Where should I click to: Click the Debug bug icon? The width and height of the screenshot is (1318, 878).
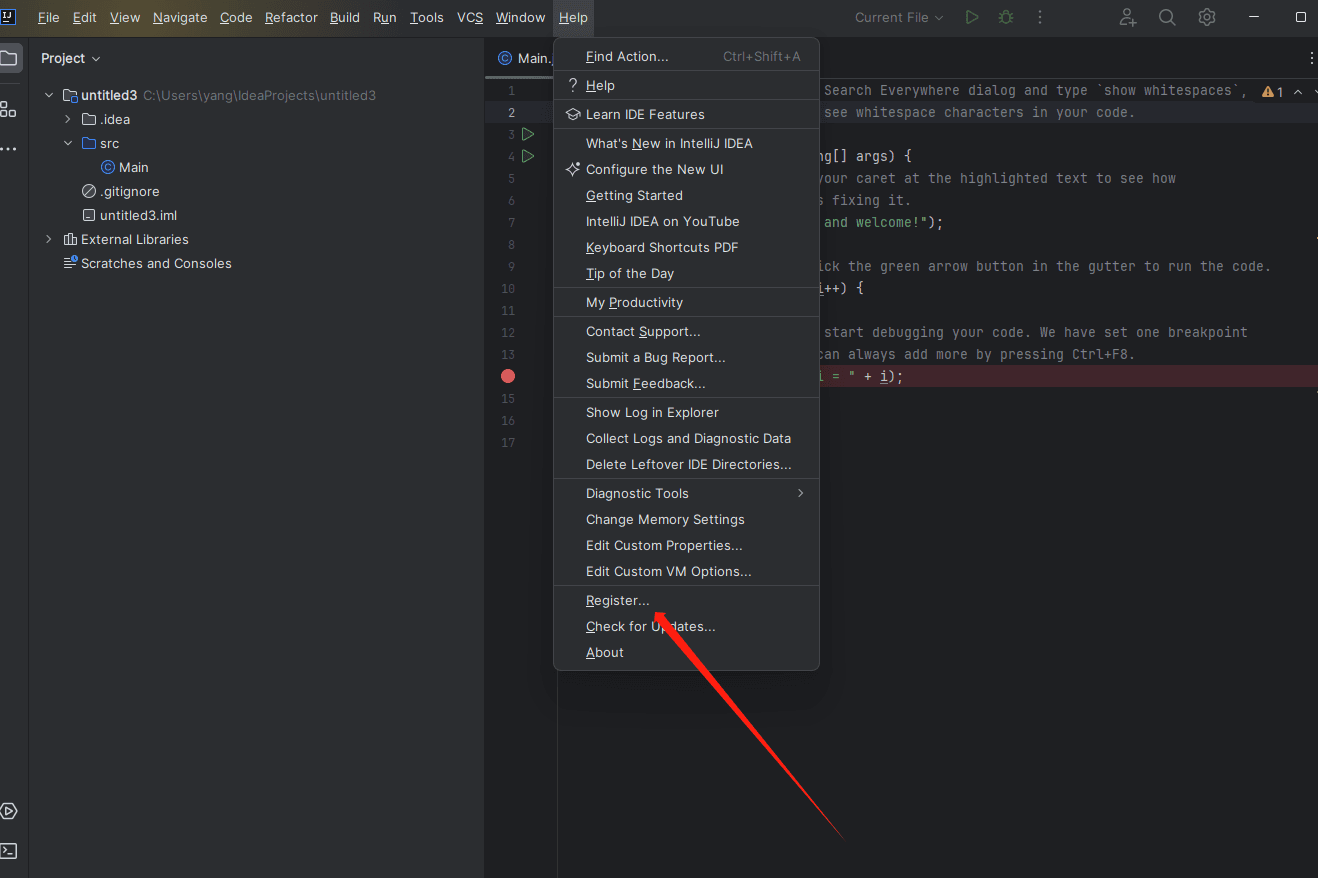pos(1006,17)
